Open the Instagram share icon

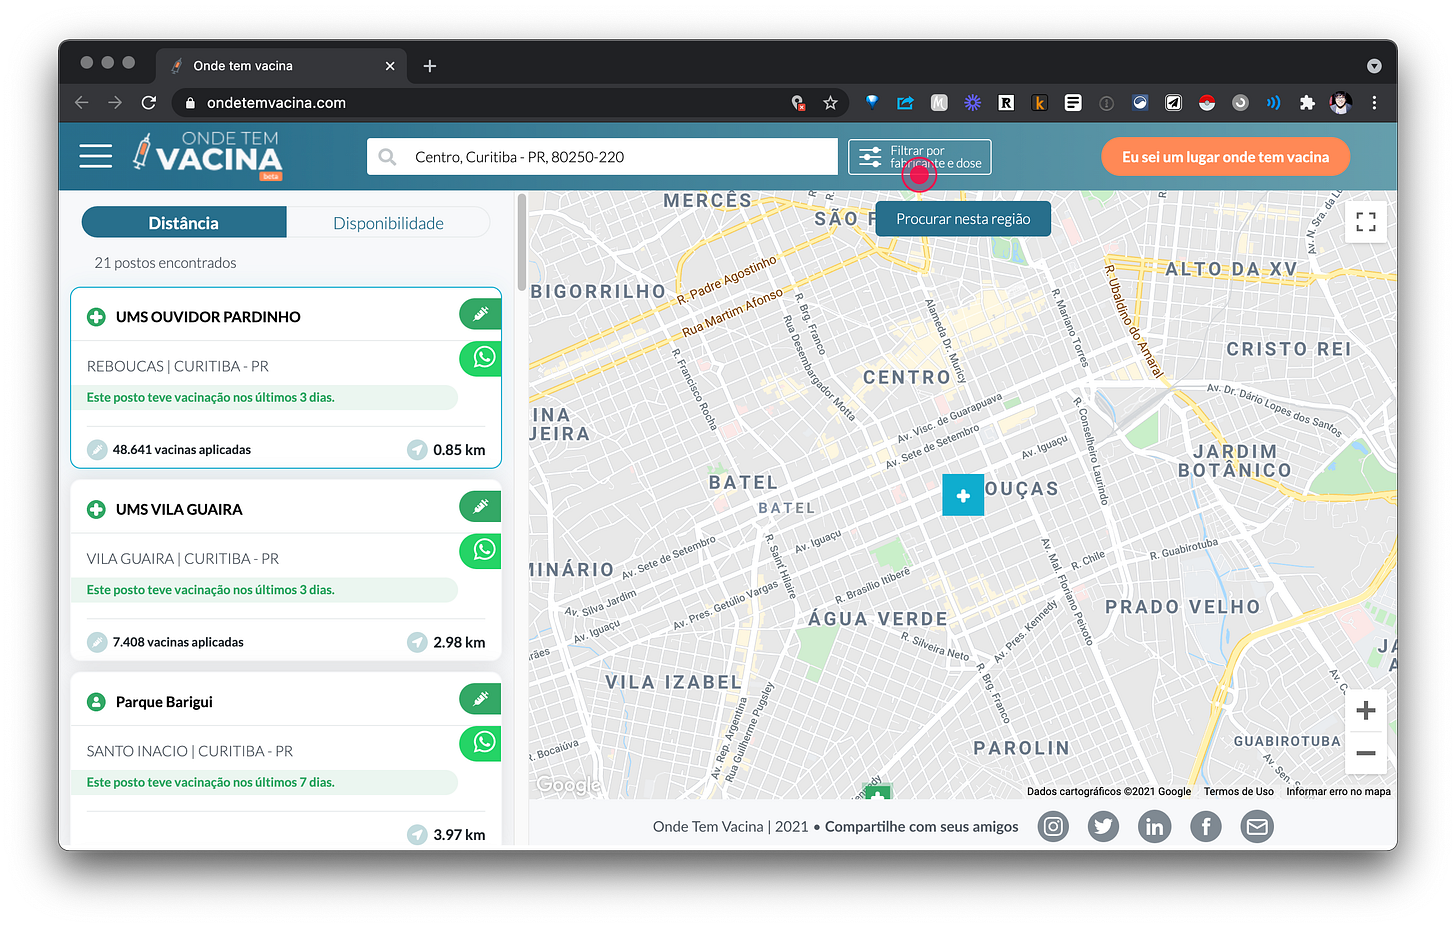(x=1053, y=826)
